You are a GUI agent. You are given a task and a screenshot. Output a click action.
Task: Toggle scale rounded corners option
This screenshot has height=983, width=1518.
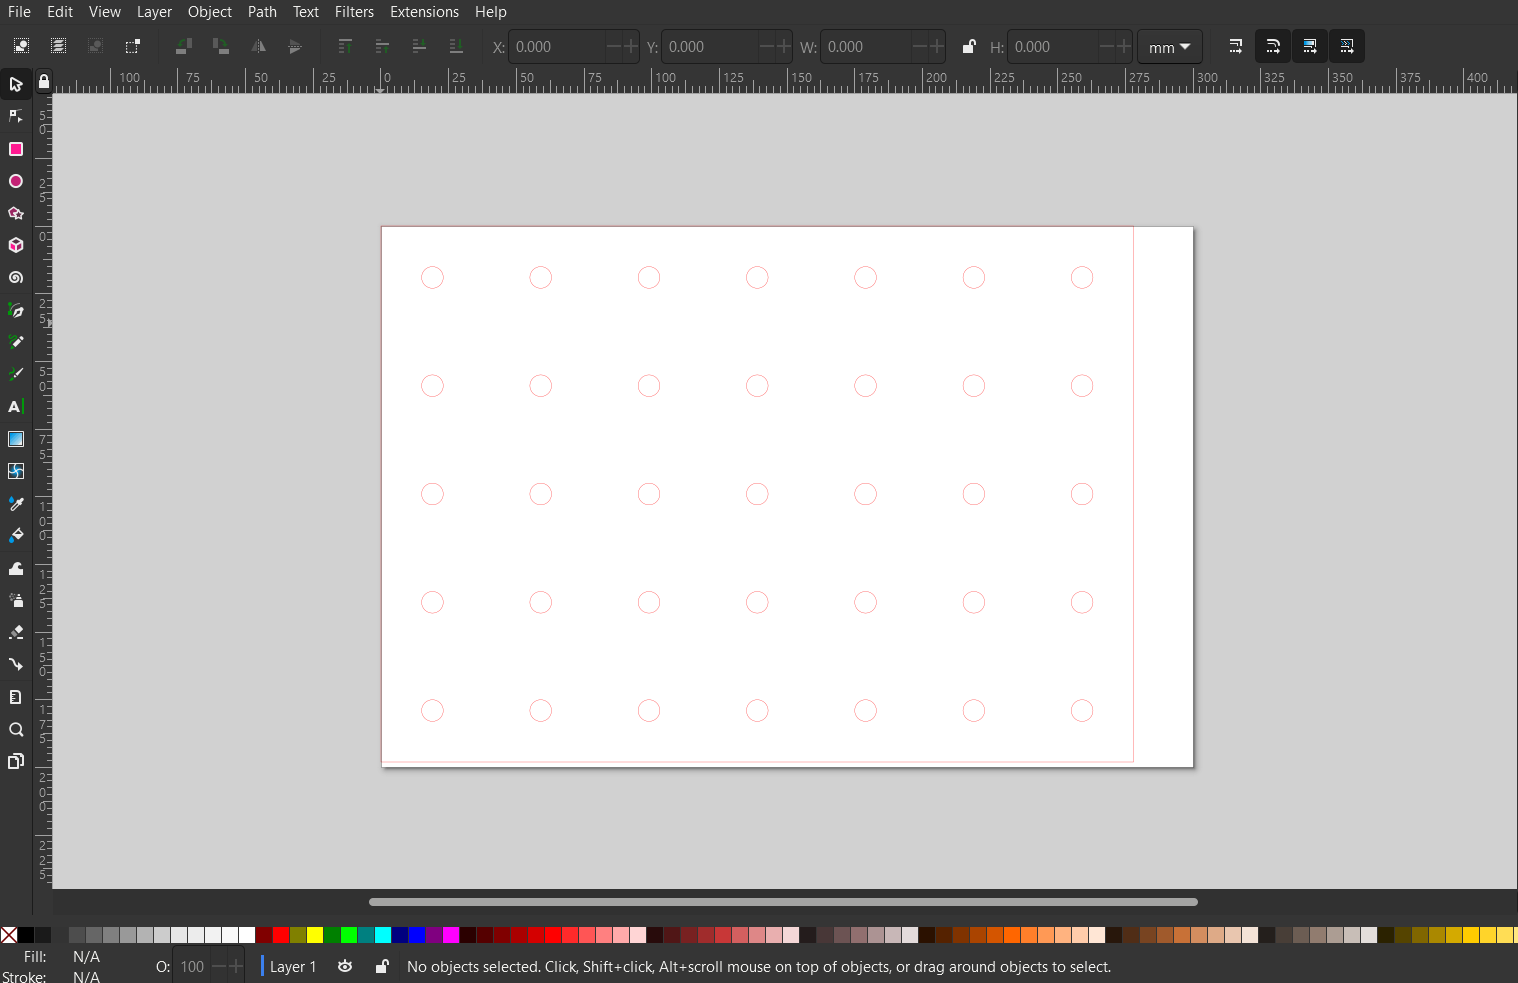click(x=1273, y=46)
